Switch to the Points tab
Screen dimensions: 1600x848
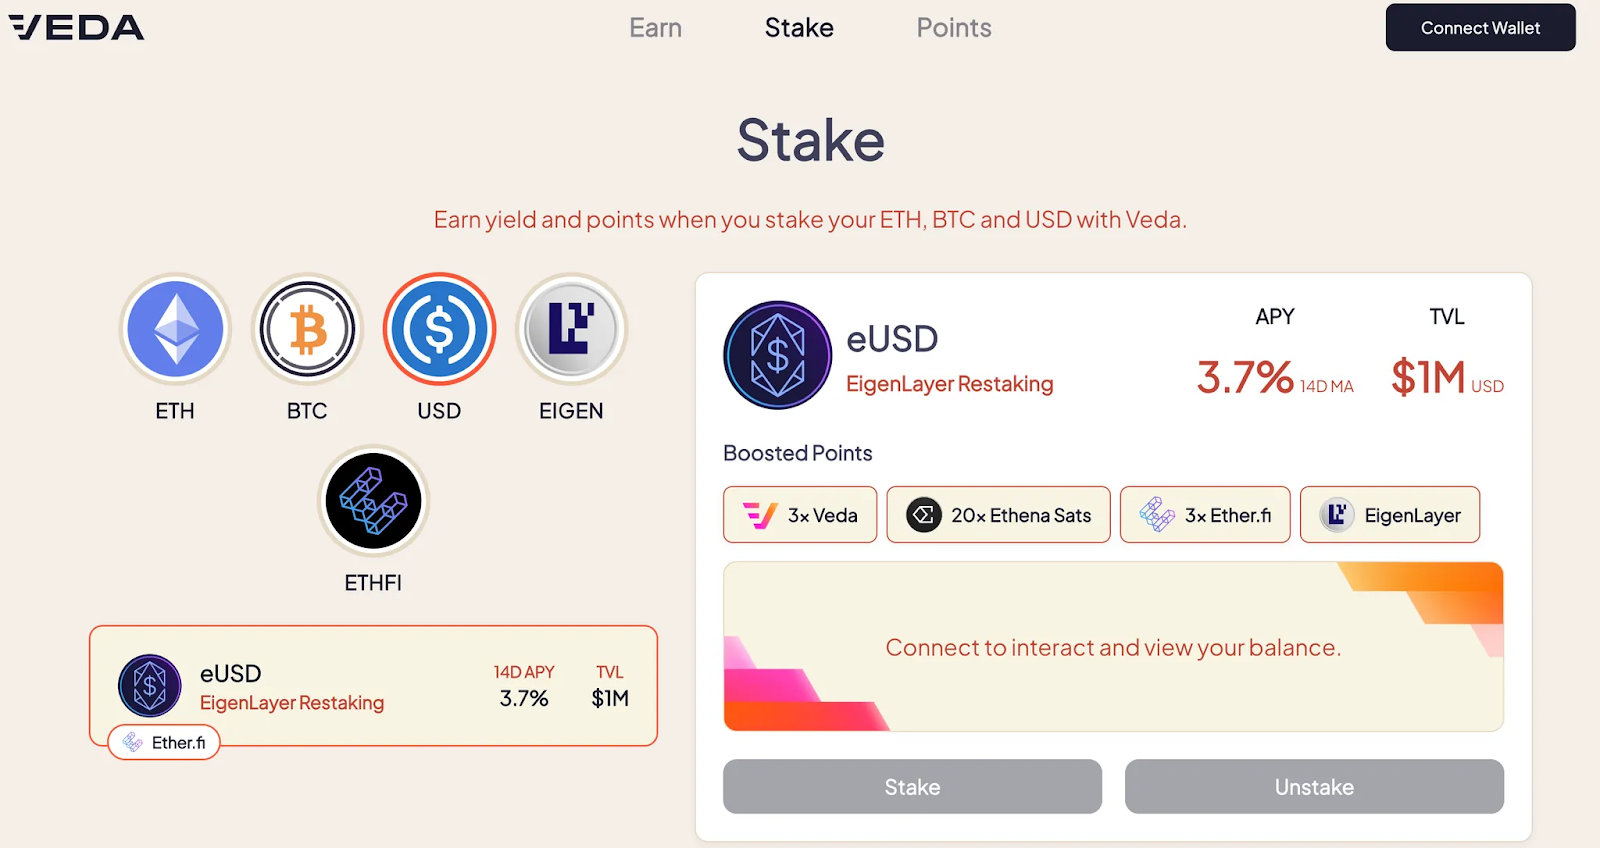point(954,28)
